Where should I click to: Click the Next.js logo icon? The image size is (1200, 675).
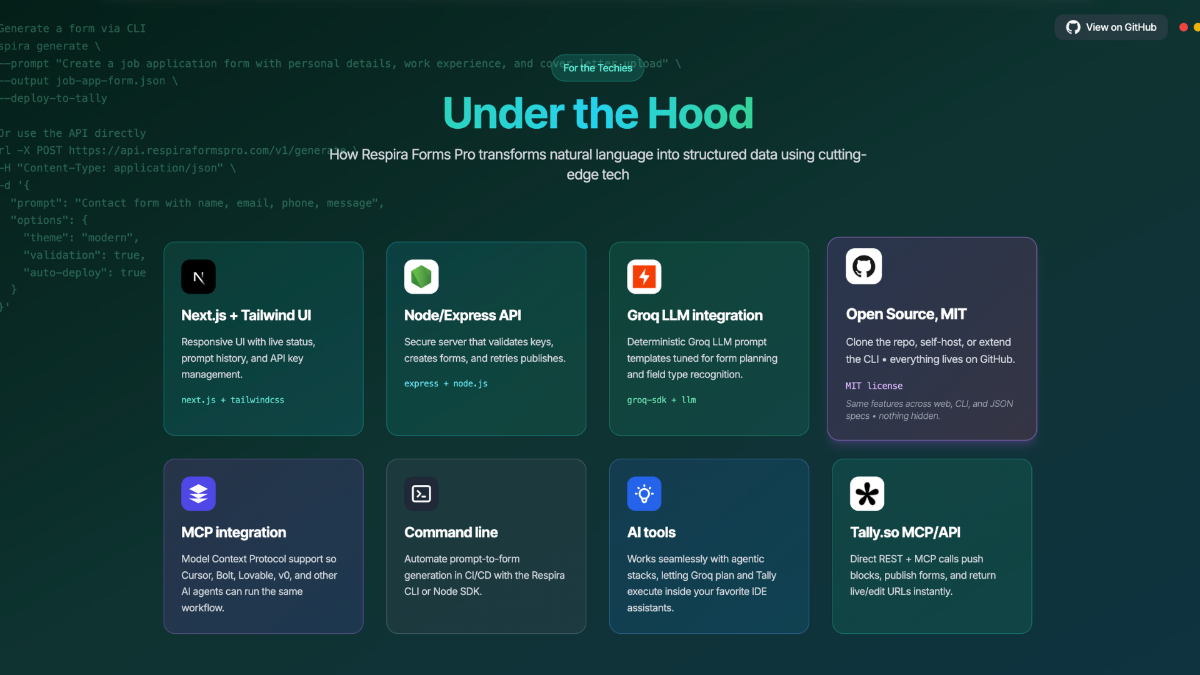point(198,276)
